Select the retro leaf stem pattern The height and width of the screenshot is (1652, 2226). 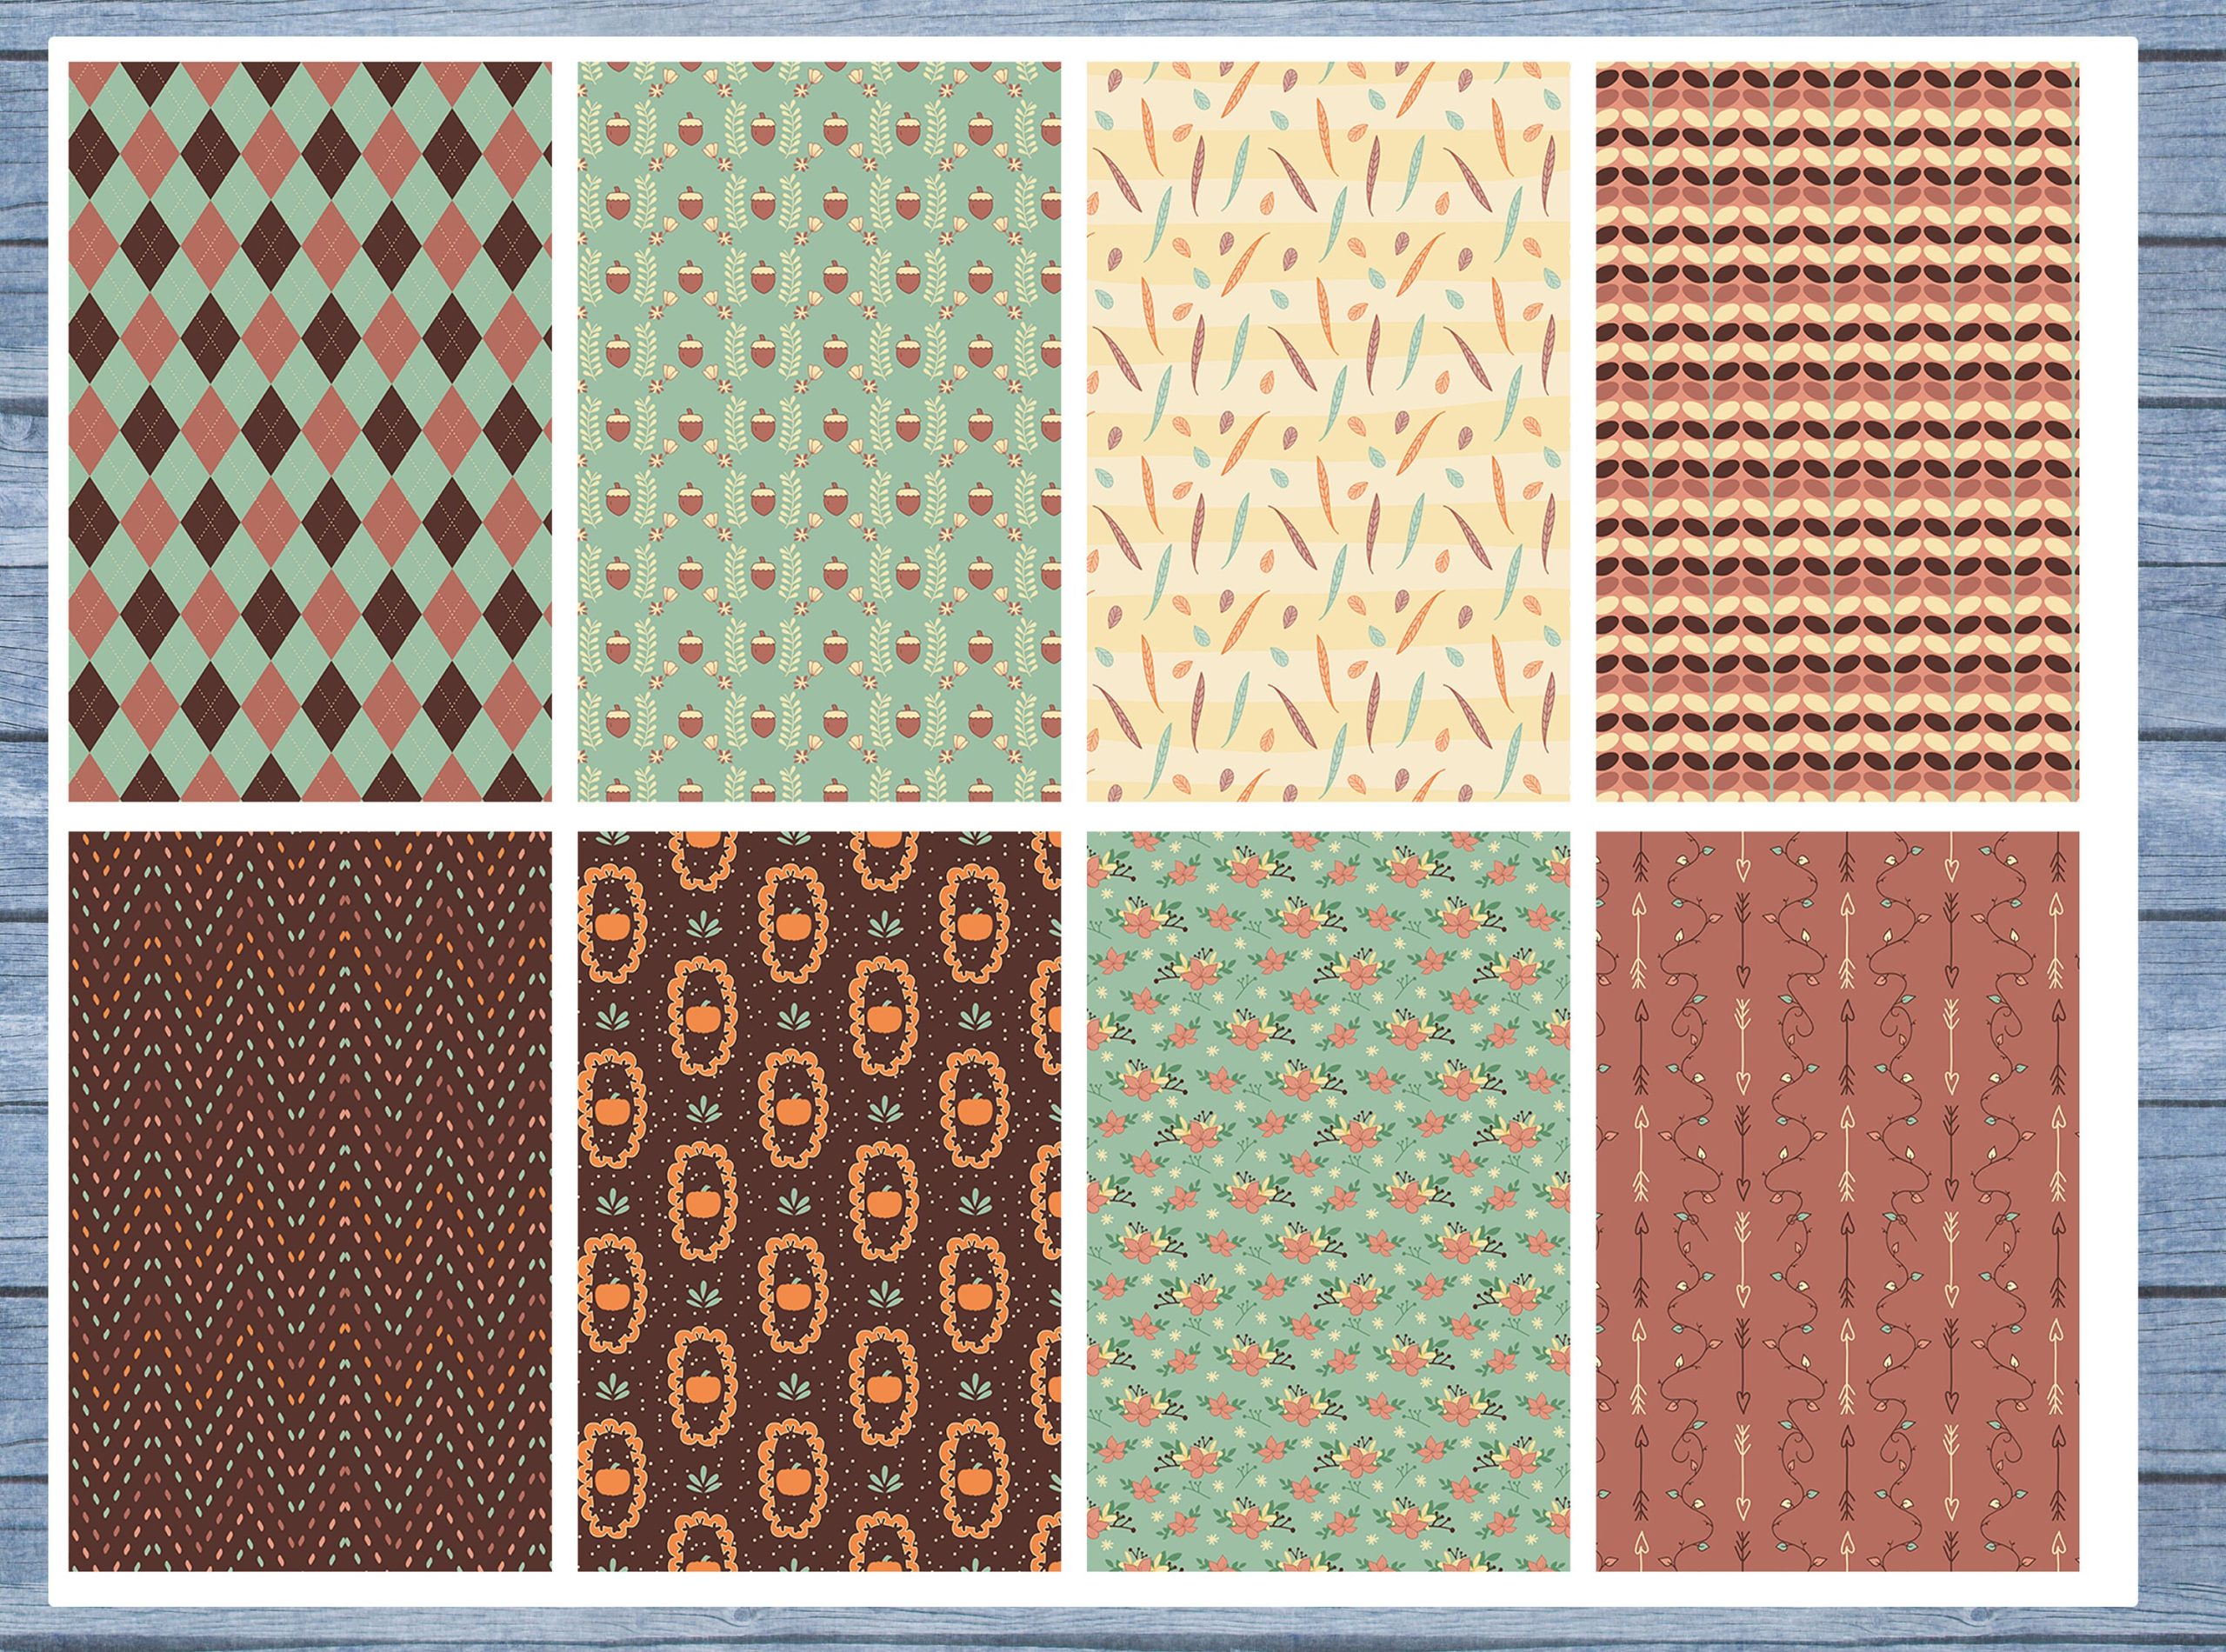pyautogui.click(x=1837, y=431)
